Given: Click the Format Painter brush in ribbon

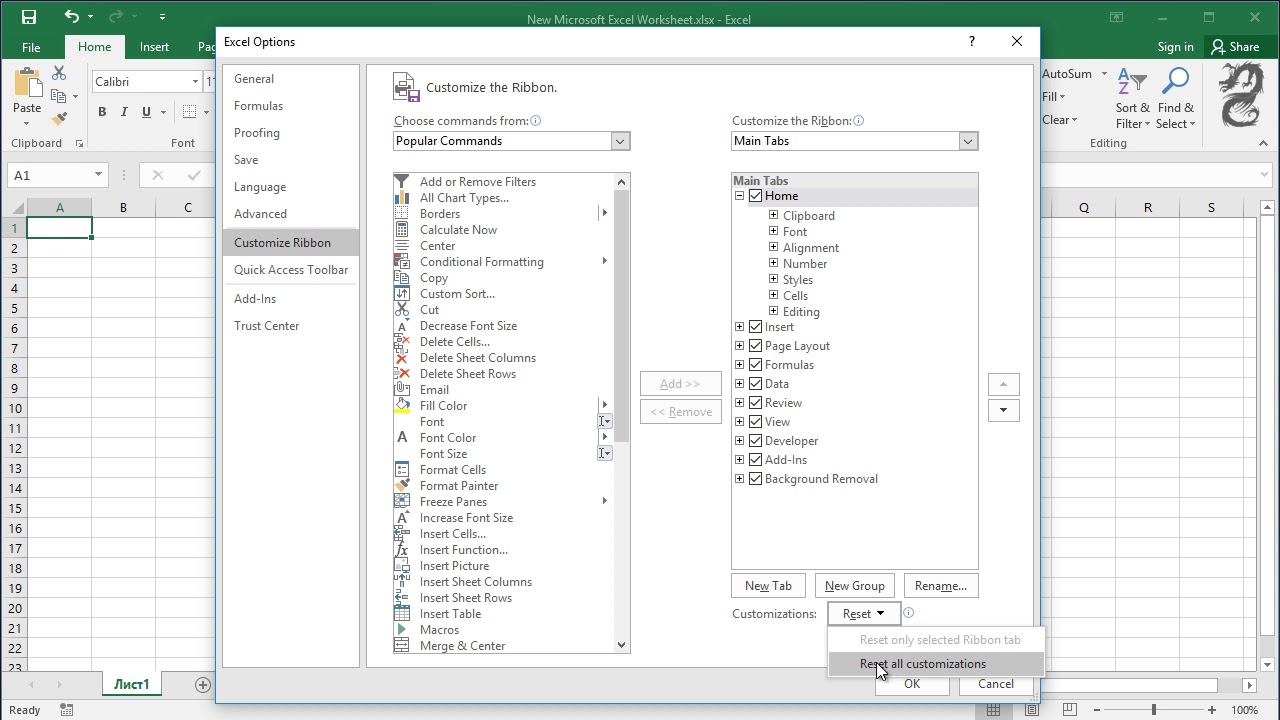Looking at the screenshot, I should pos(59,118).
